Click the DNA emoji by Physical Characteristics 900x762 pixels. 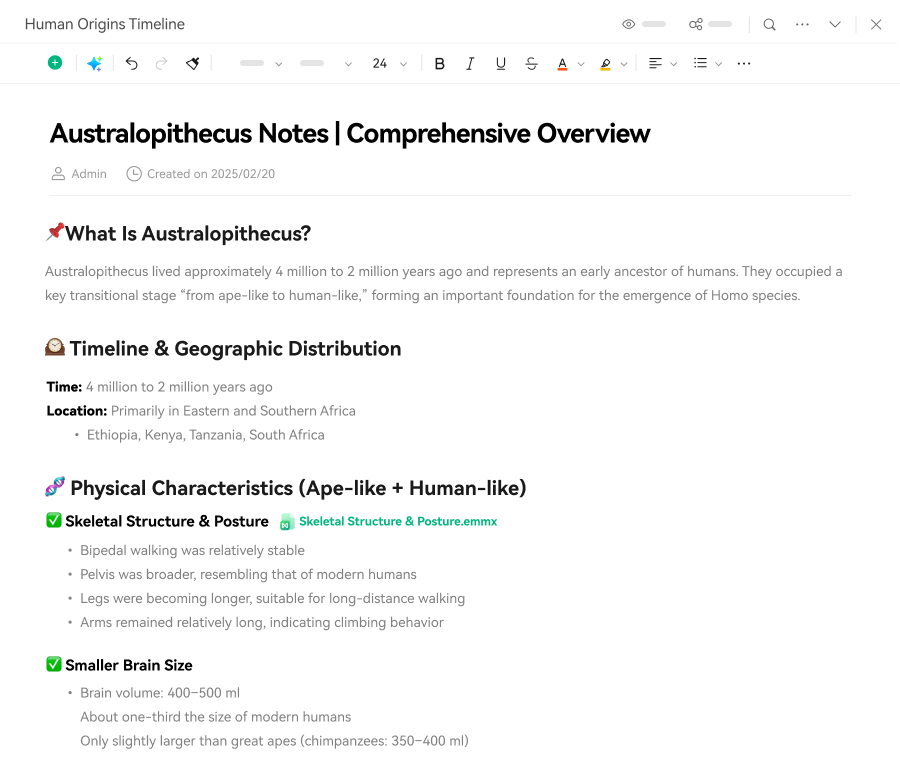[x=55, y=487]
